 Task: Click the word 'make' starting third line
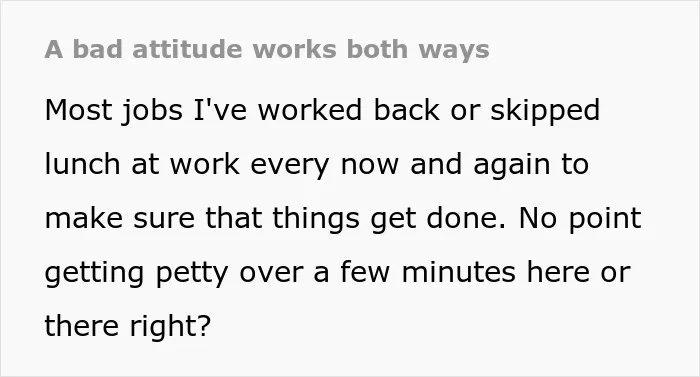click(x=84, y=218)
